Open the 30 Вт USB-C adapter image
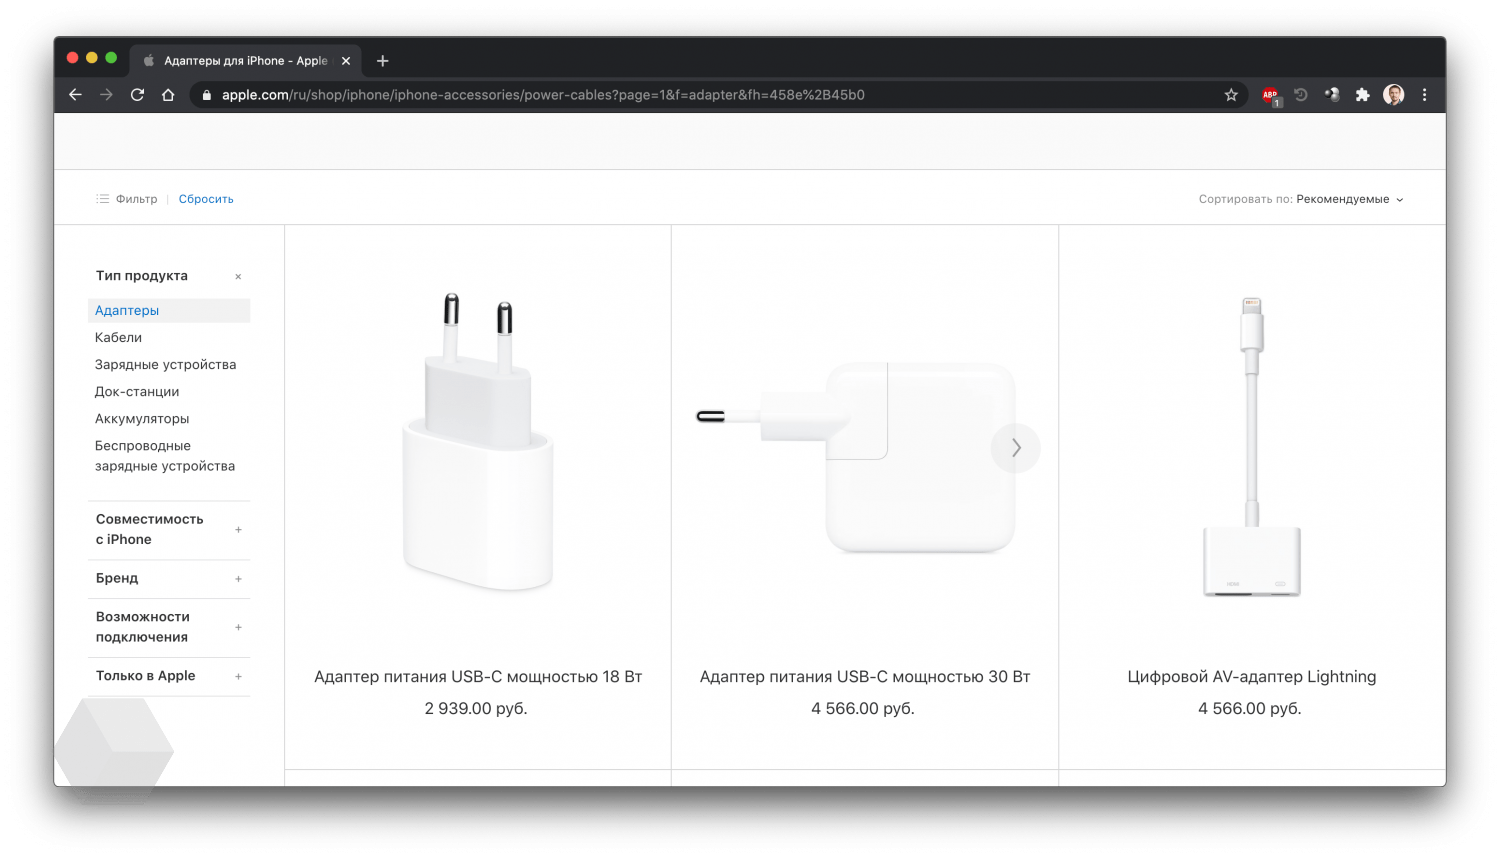 pos(857,456)
